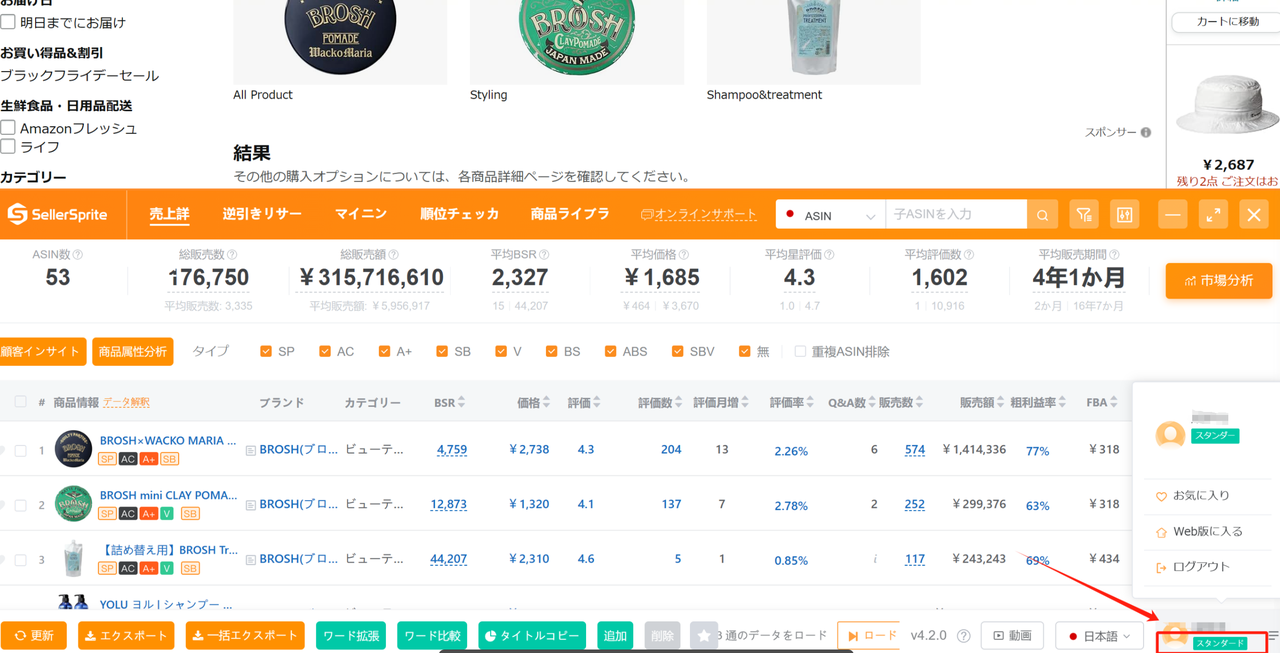1280x653 pixels.
Task: Open the 売上詳 tab
Action: (169, 214)
